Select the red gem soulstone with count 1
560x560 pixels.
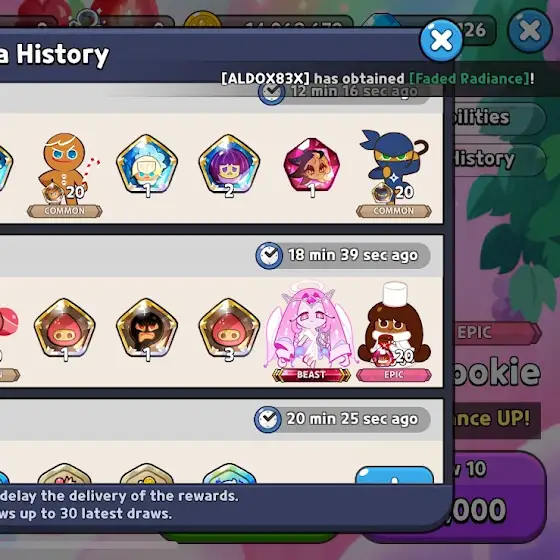(x=312, y=167)
